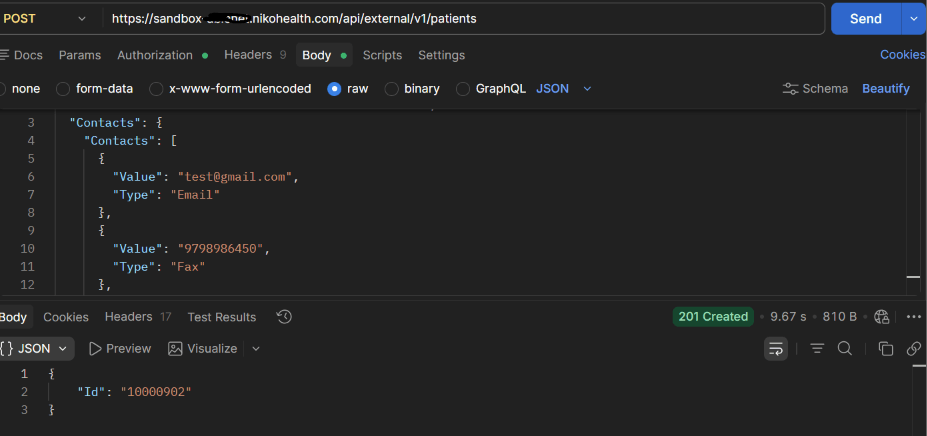Open the Schema sliders icon

(x=790, y=89)
